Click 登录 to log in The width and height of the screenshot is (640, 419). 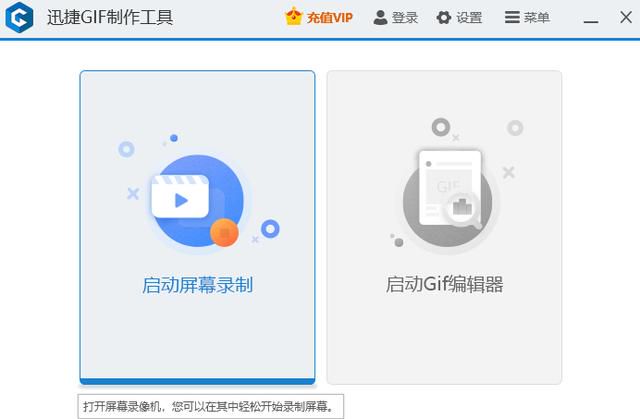pos(396,18)
